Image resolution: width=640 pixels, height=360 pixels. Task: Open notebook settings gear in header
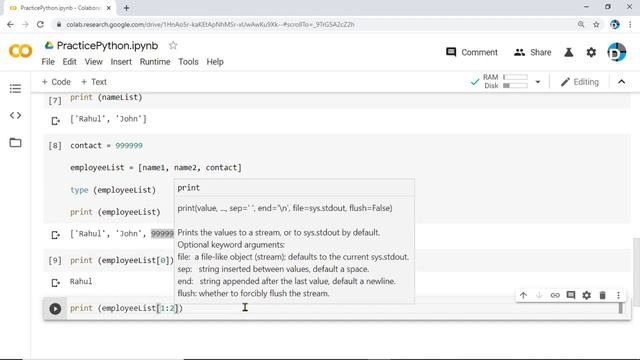pos(591,52)
